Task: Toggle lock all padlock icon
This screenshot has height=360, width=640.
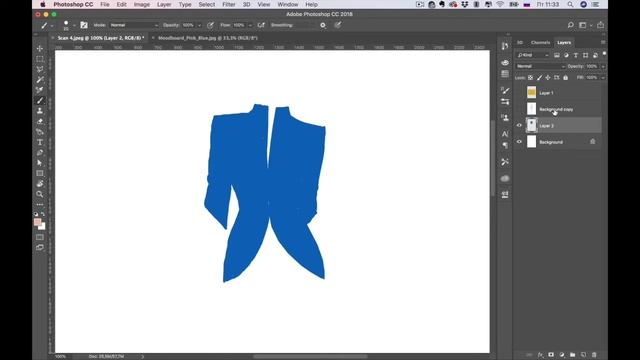Action: pos(565,78)
